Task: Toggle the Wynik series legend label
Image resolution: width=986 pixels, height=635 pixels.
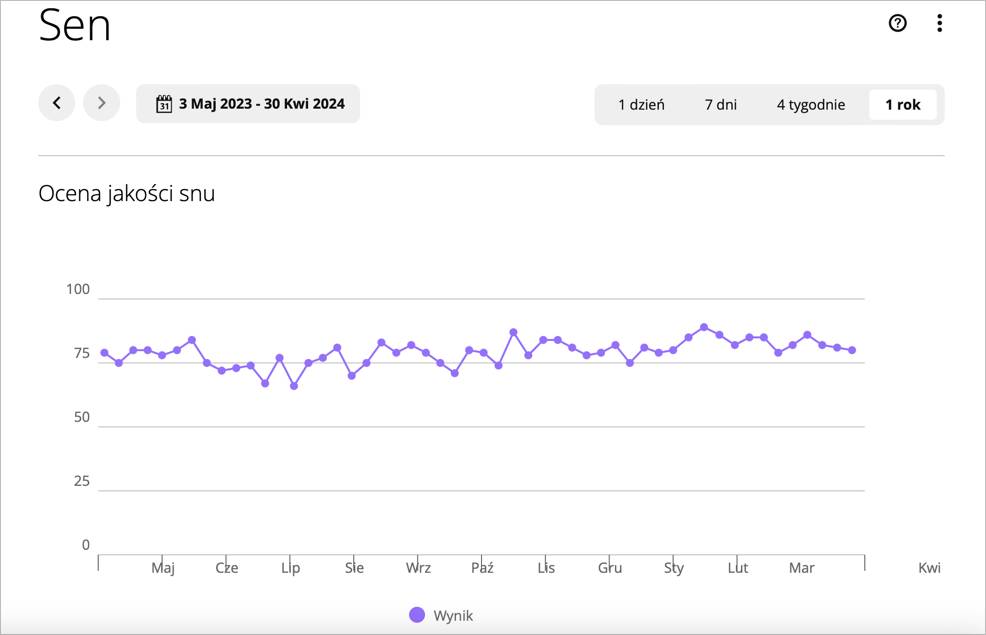Action: tap(453, 615)
